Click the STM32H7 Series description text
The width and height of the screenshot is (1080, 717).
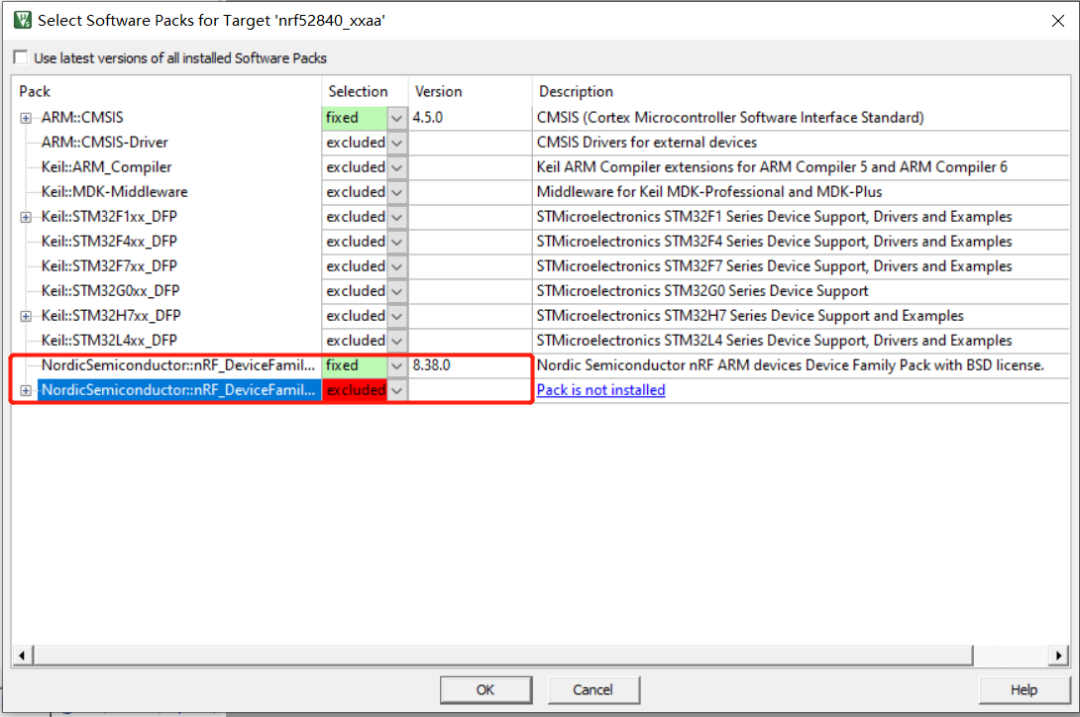[750, 316]
